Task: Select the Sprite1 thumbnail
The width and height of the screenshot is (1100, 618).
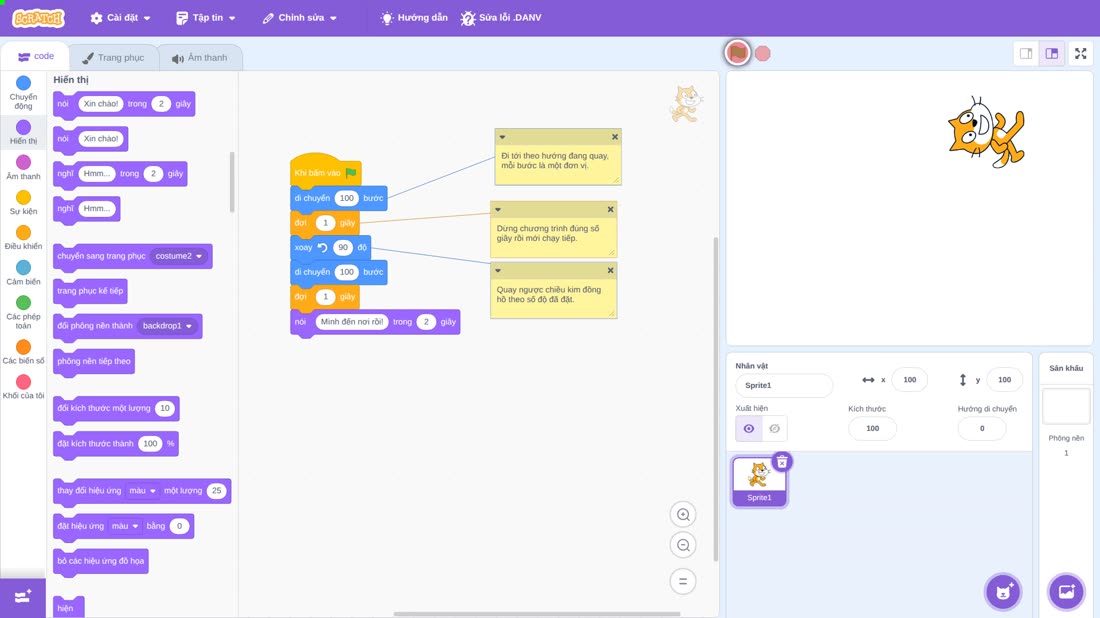Action: (x=759, y=481)
